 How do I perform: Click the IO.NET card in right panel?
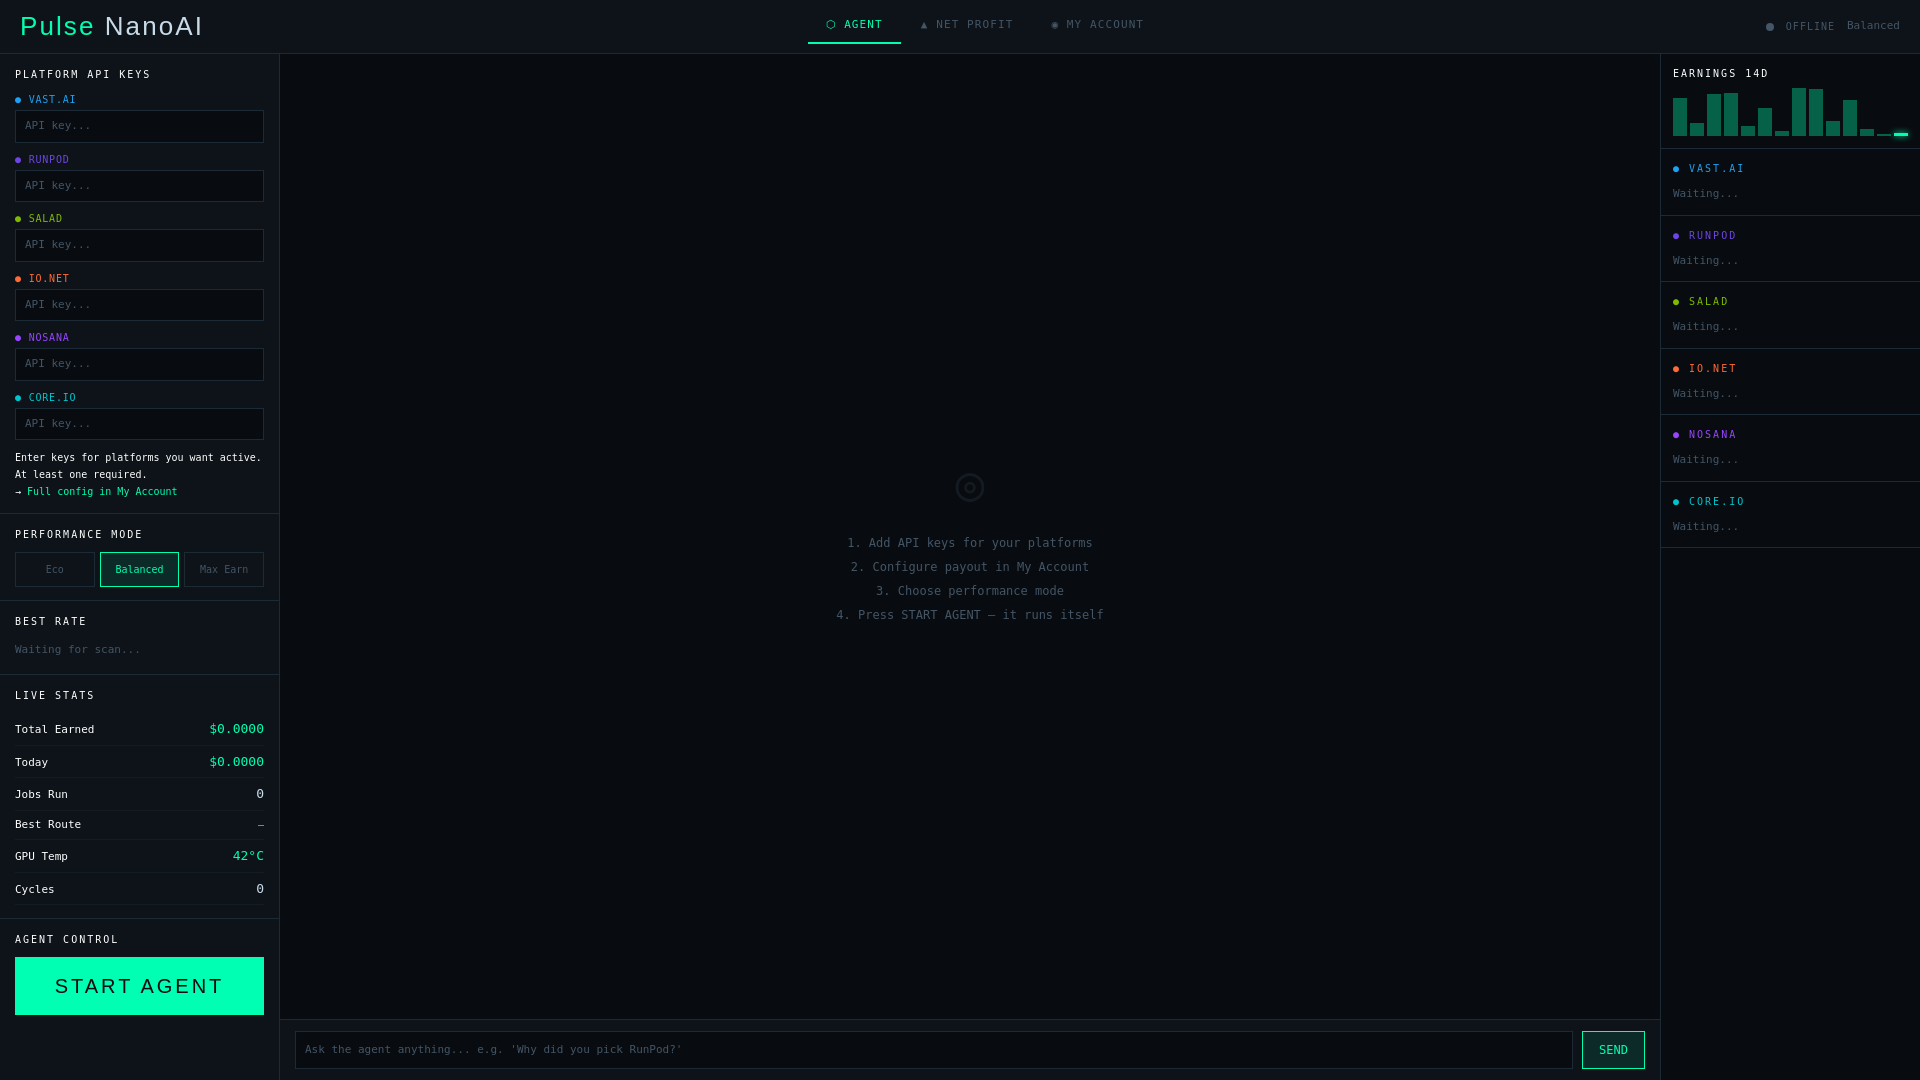click(x=1790, y=382)
